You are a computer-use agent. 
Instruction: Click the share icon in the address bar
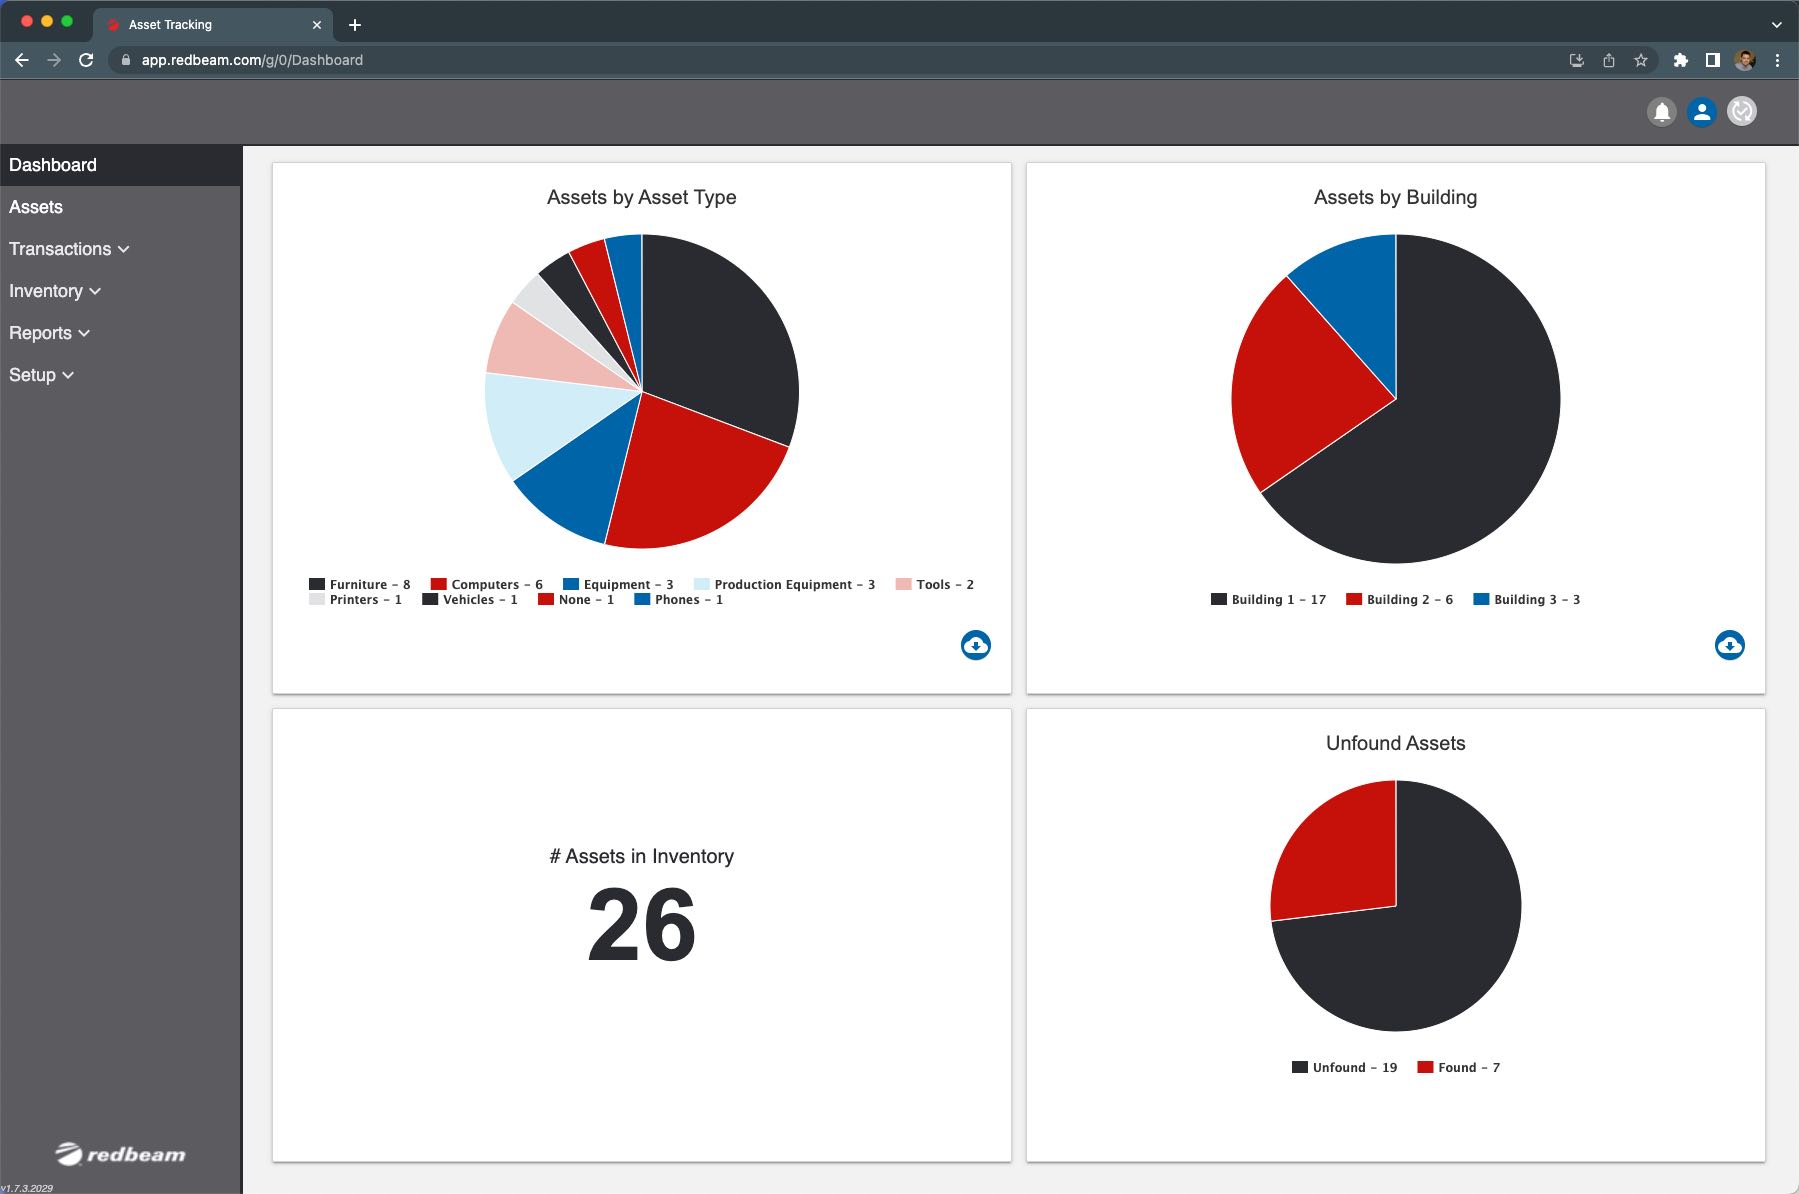point(1608,60)
